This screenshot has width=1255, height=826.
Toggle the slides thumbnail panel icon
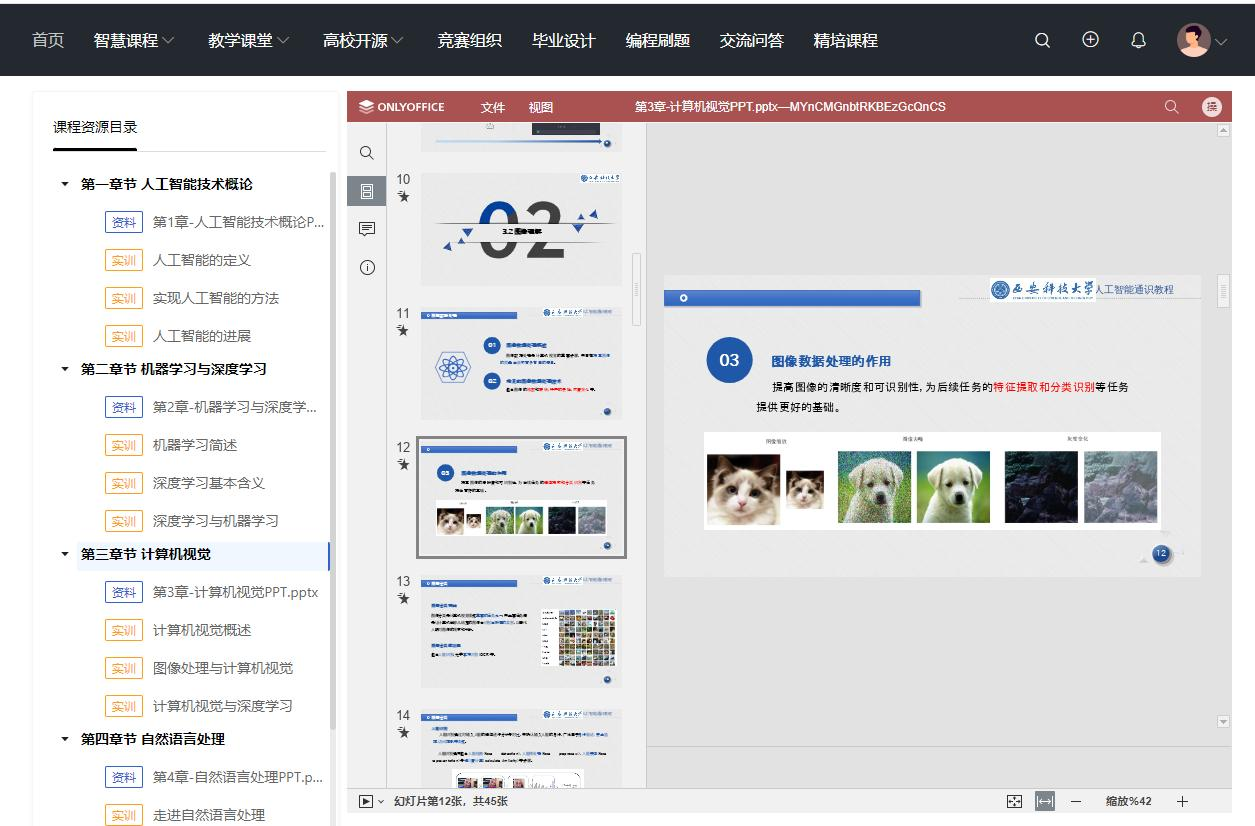[367, 191]
